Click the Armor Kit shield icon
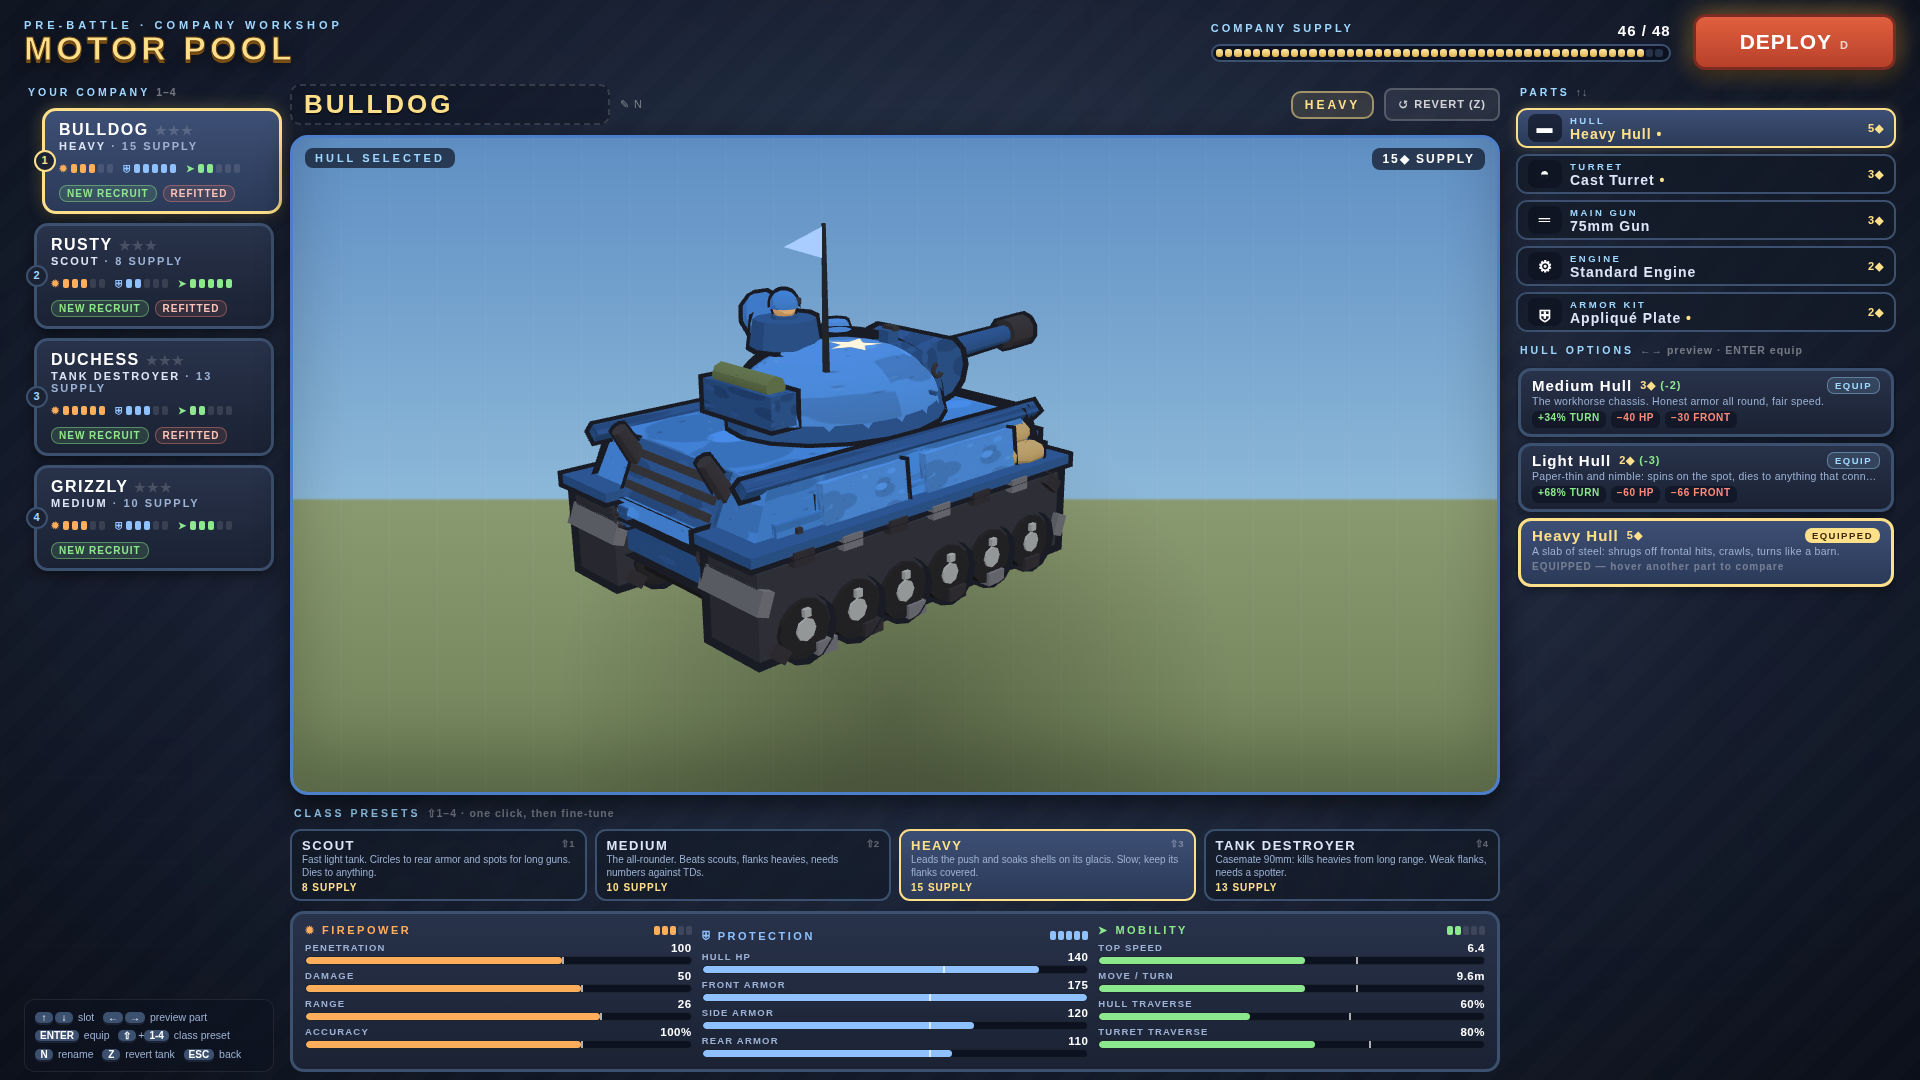Image resolution: width=1920 pixels, height=1080 pixels. coord(1544,312)
